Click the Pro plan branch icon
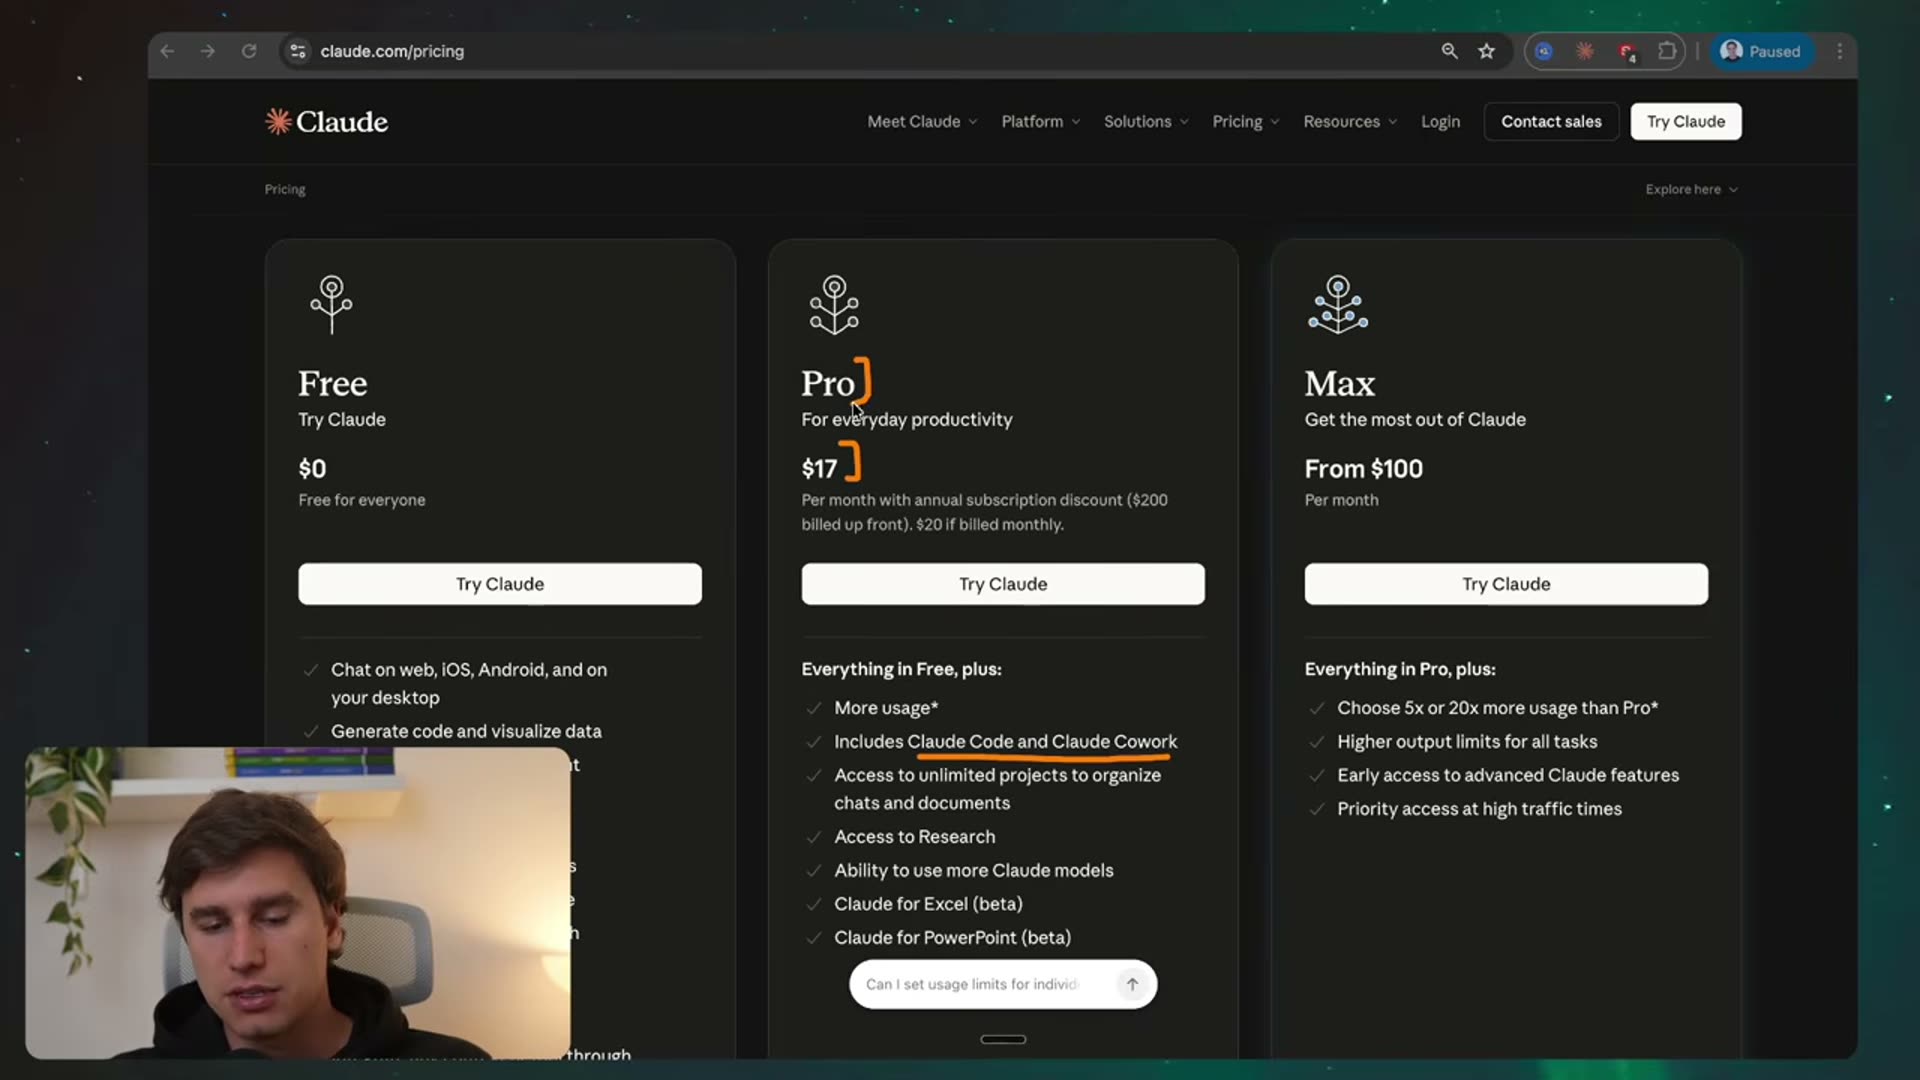Screen dimensions: 1920x1080 pyautogui.click(x=834, y=305)
